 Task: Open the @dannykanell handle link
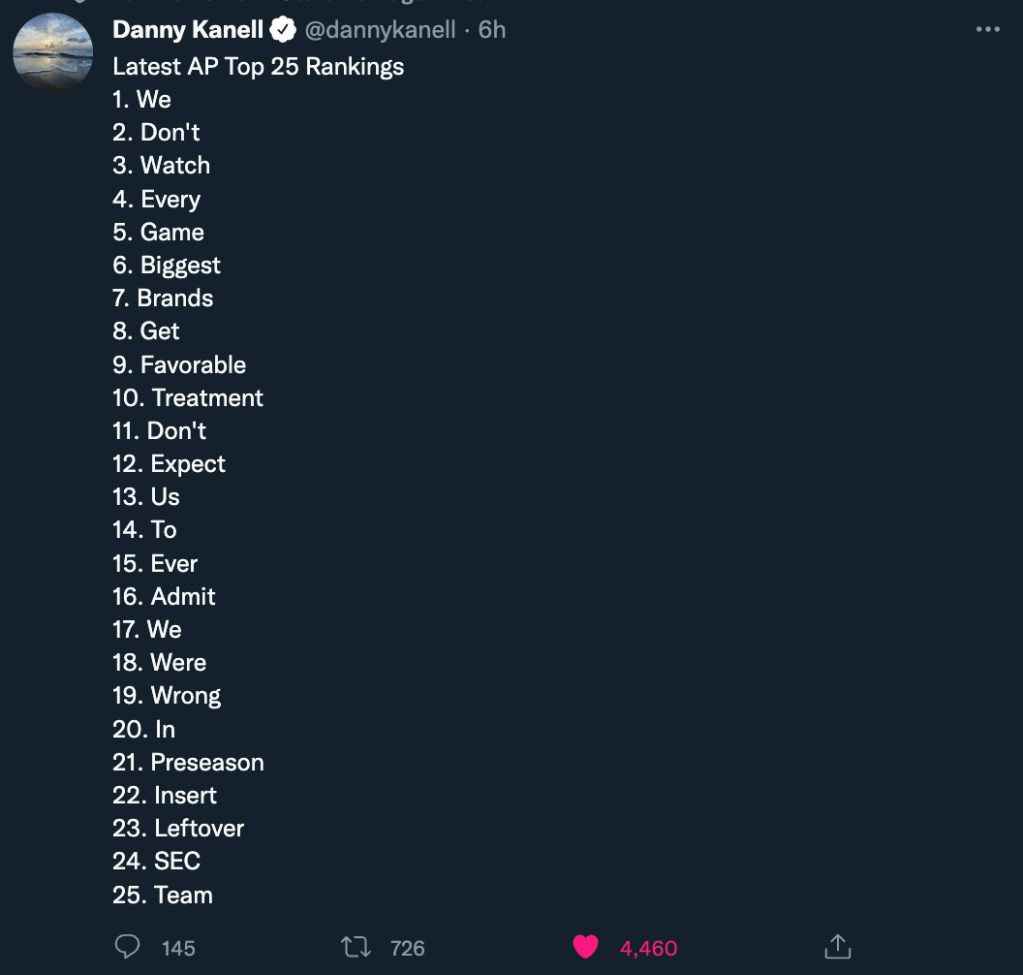coord(379,31)
